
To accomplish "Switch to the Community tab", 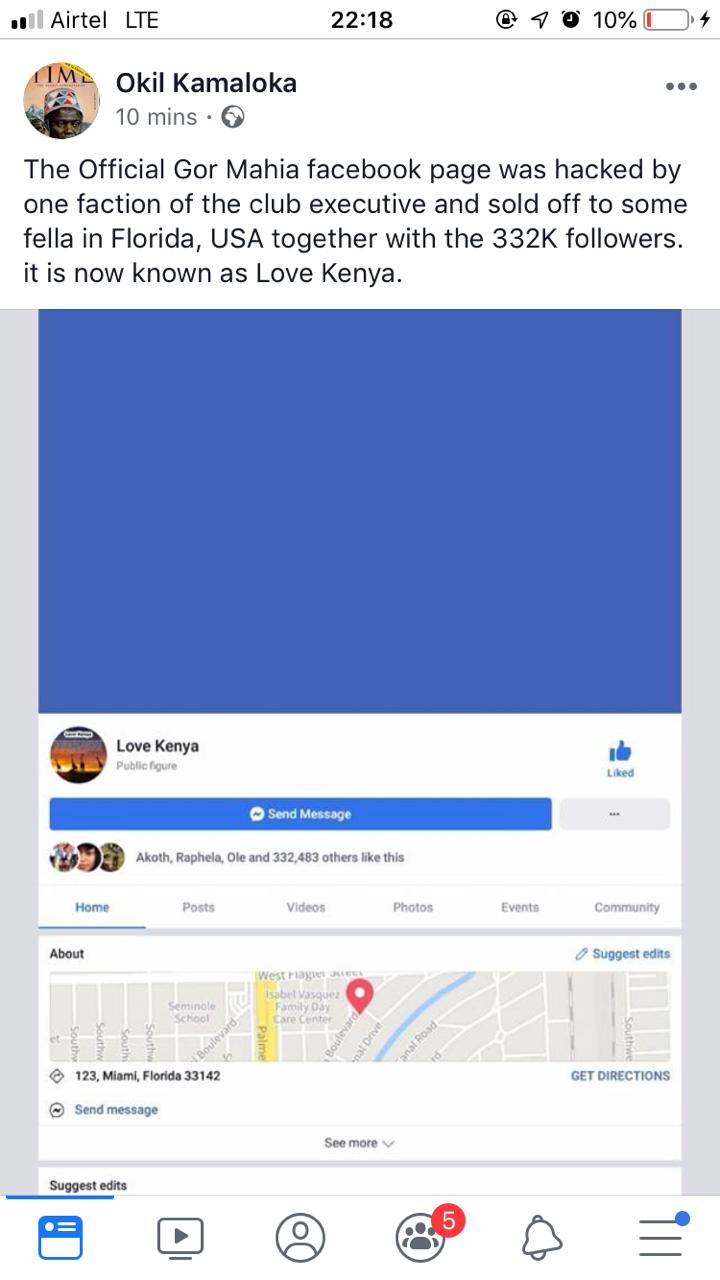I will tap(627, 907).
